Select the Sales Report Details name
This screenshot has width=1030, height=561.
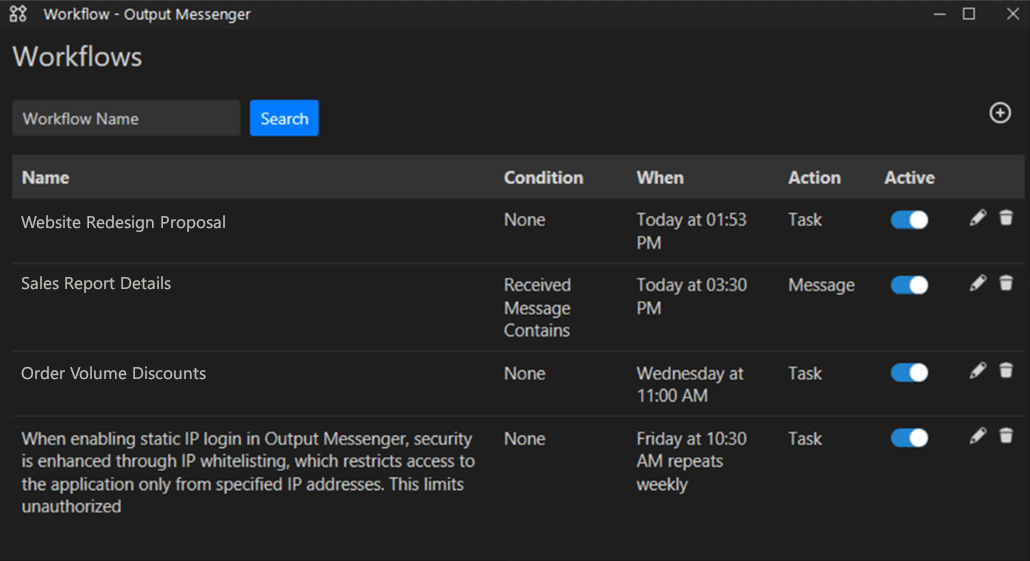click(96, 283)
